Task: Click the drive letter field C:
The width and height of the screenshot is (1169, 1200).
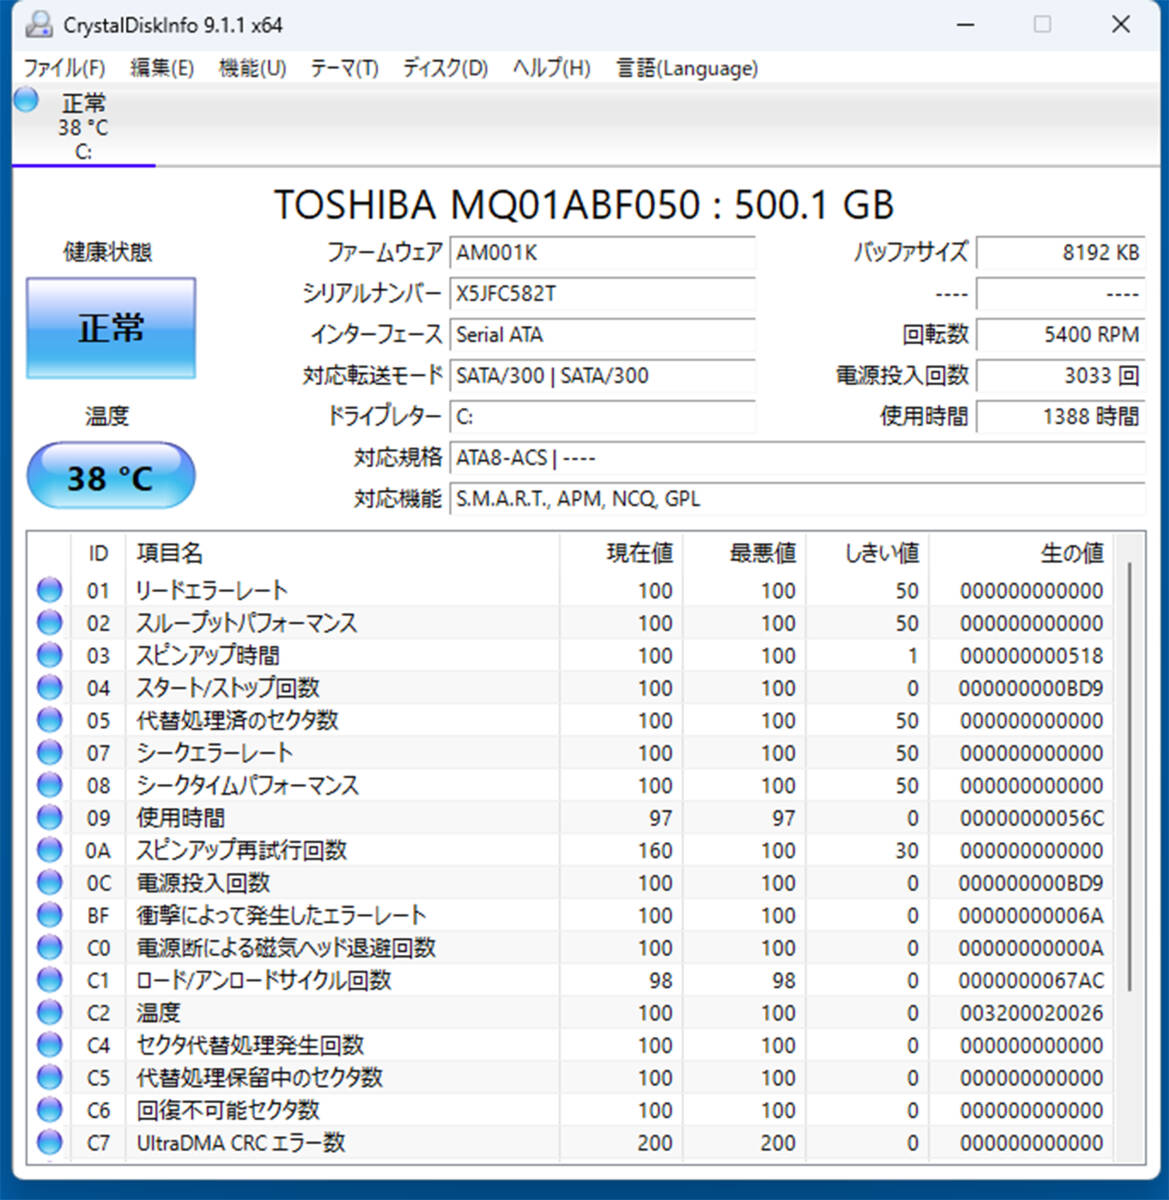Action: [x=602, y=417]
